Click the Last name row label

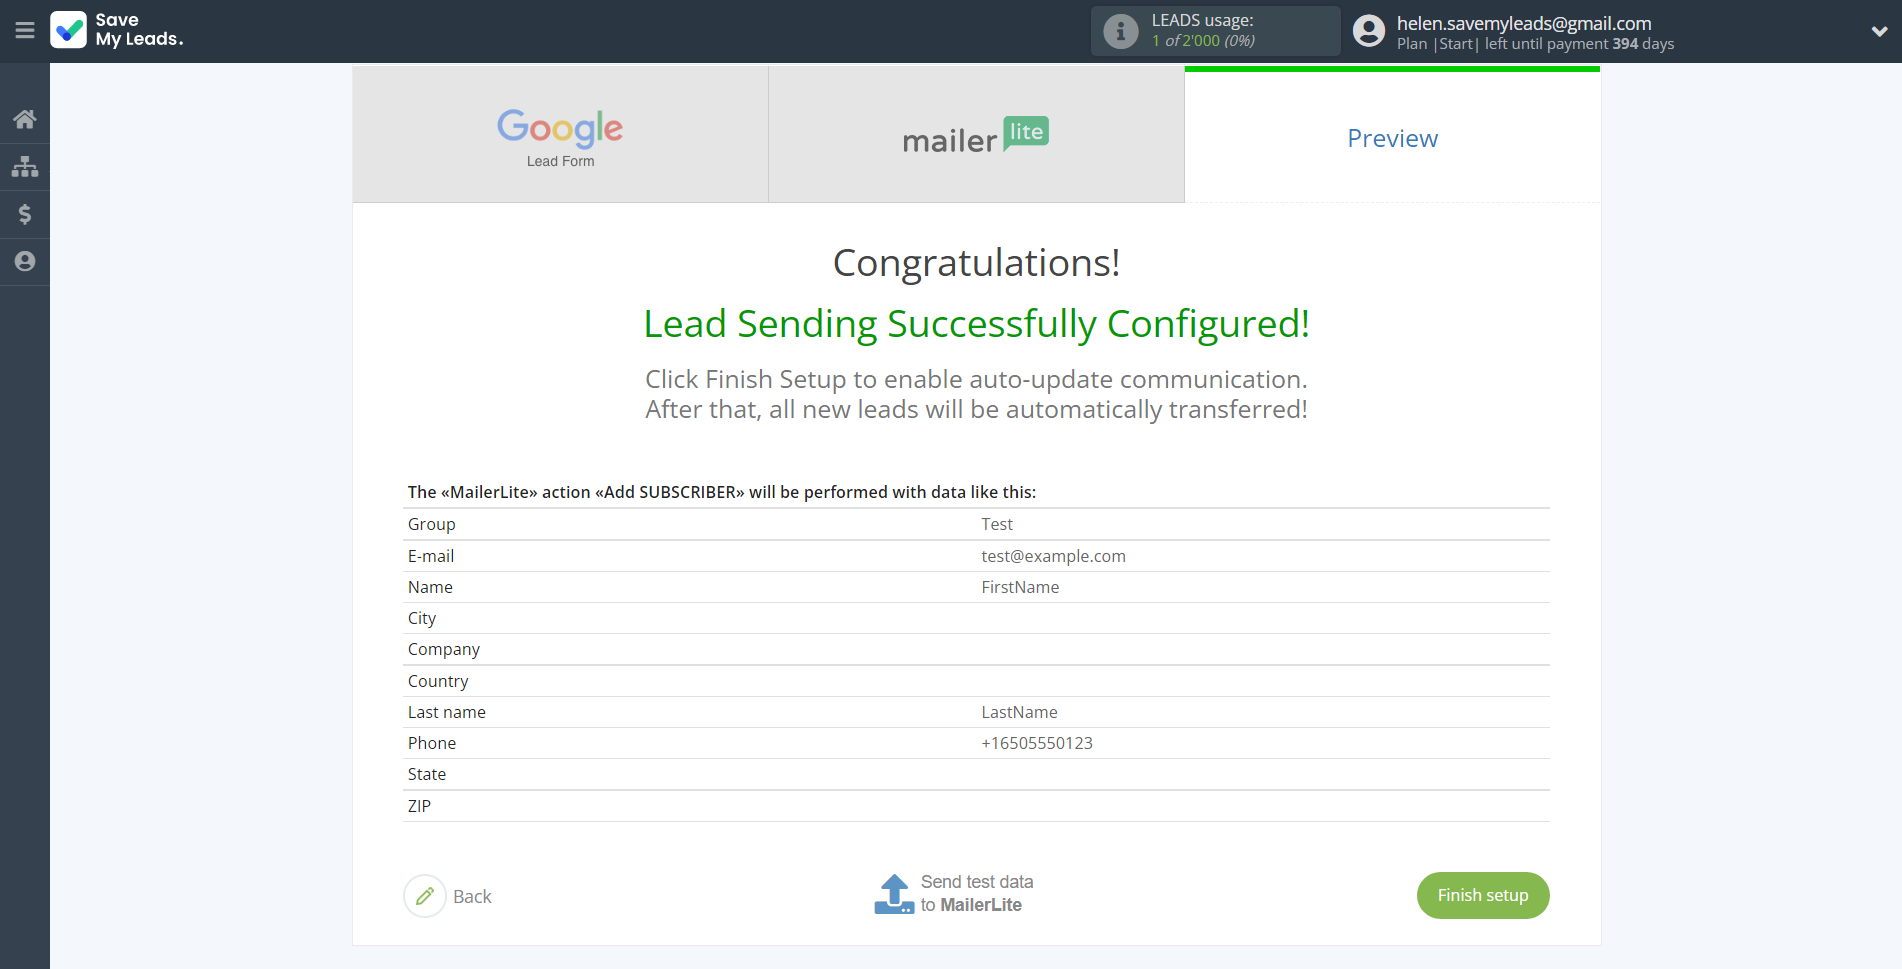(447, 712)
